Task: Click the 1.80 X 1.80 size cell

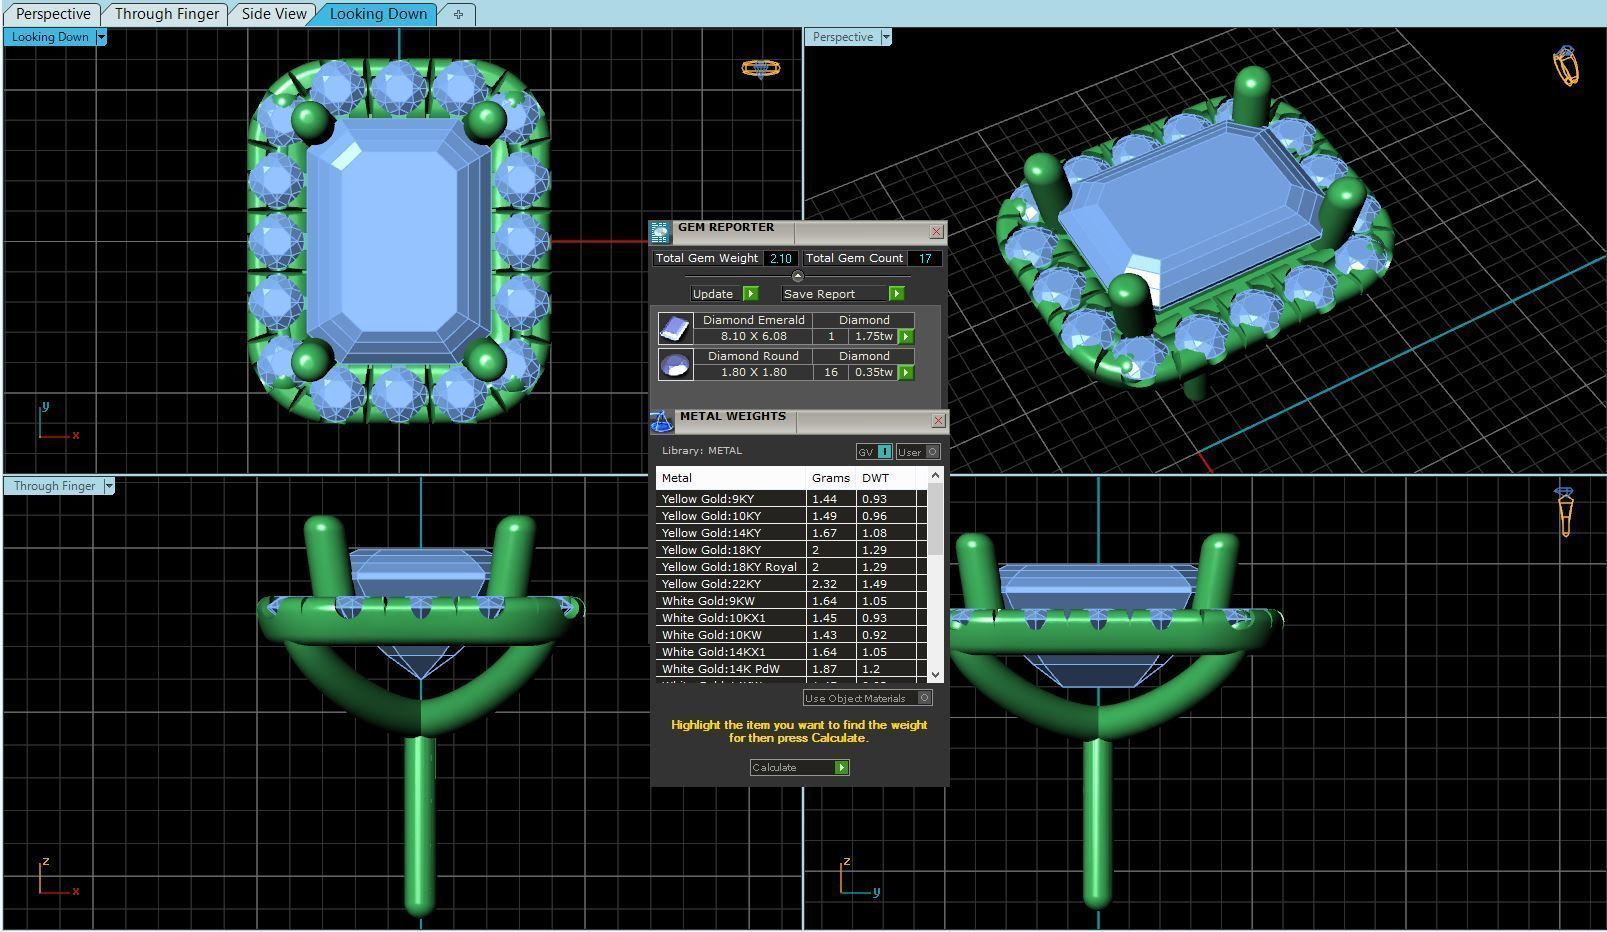Action: click(x=753, y=373)
